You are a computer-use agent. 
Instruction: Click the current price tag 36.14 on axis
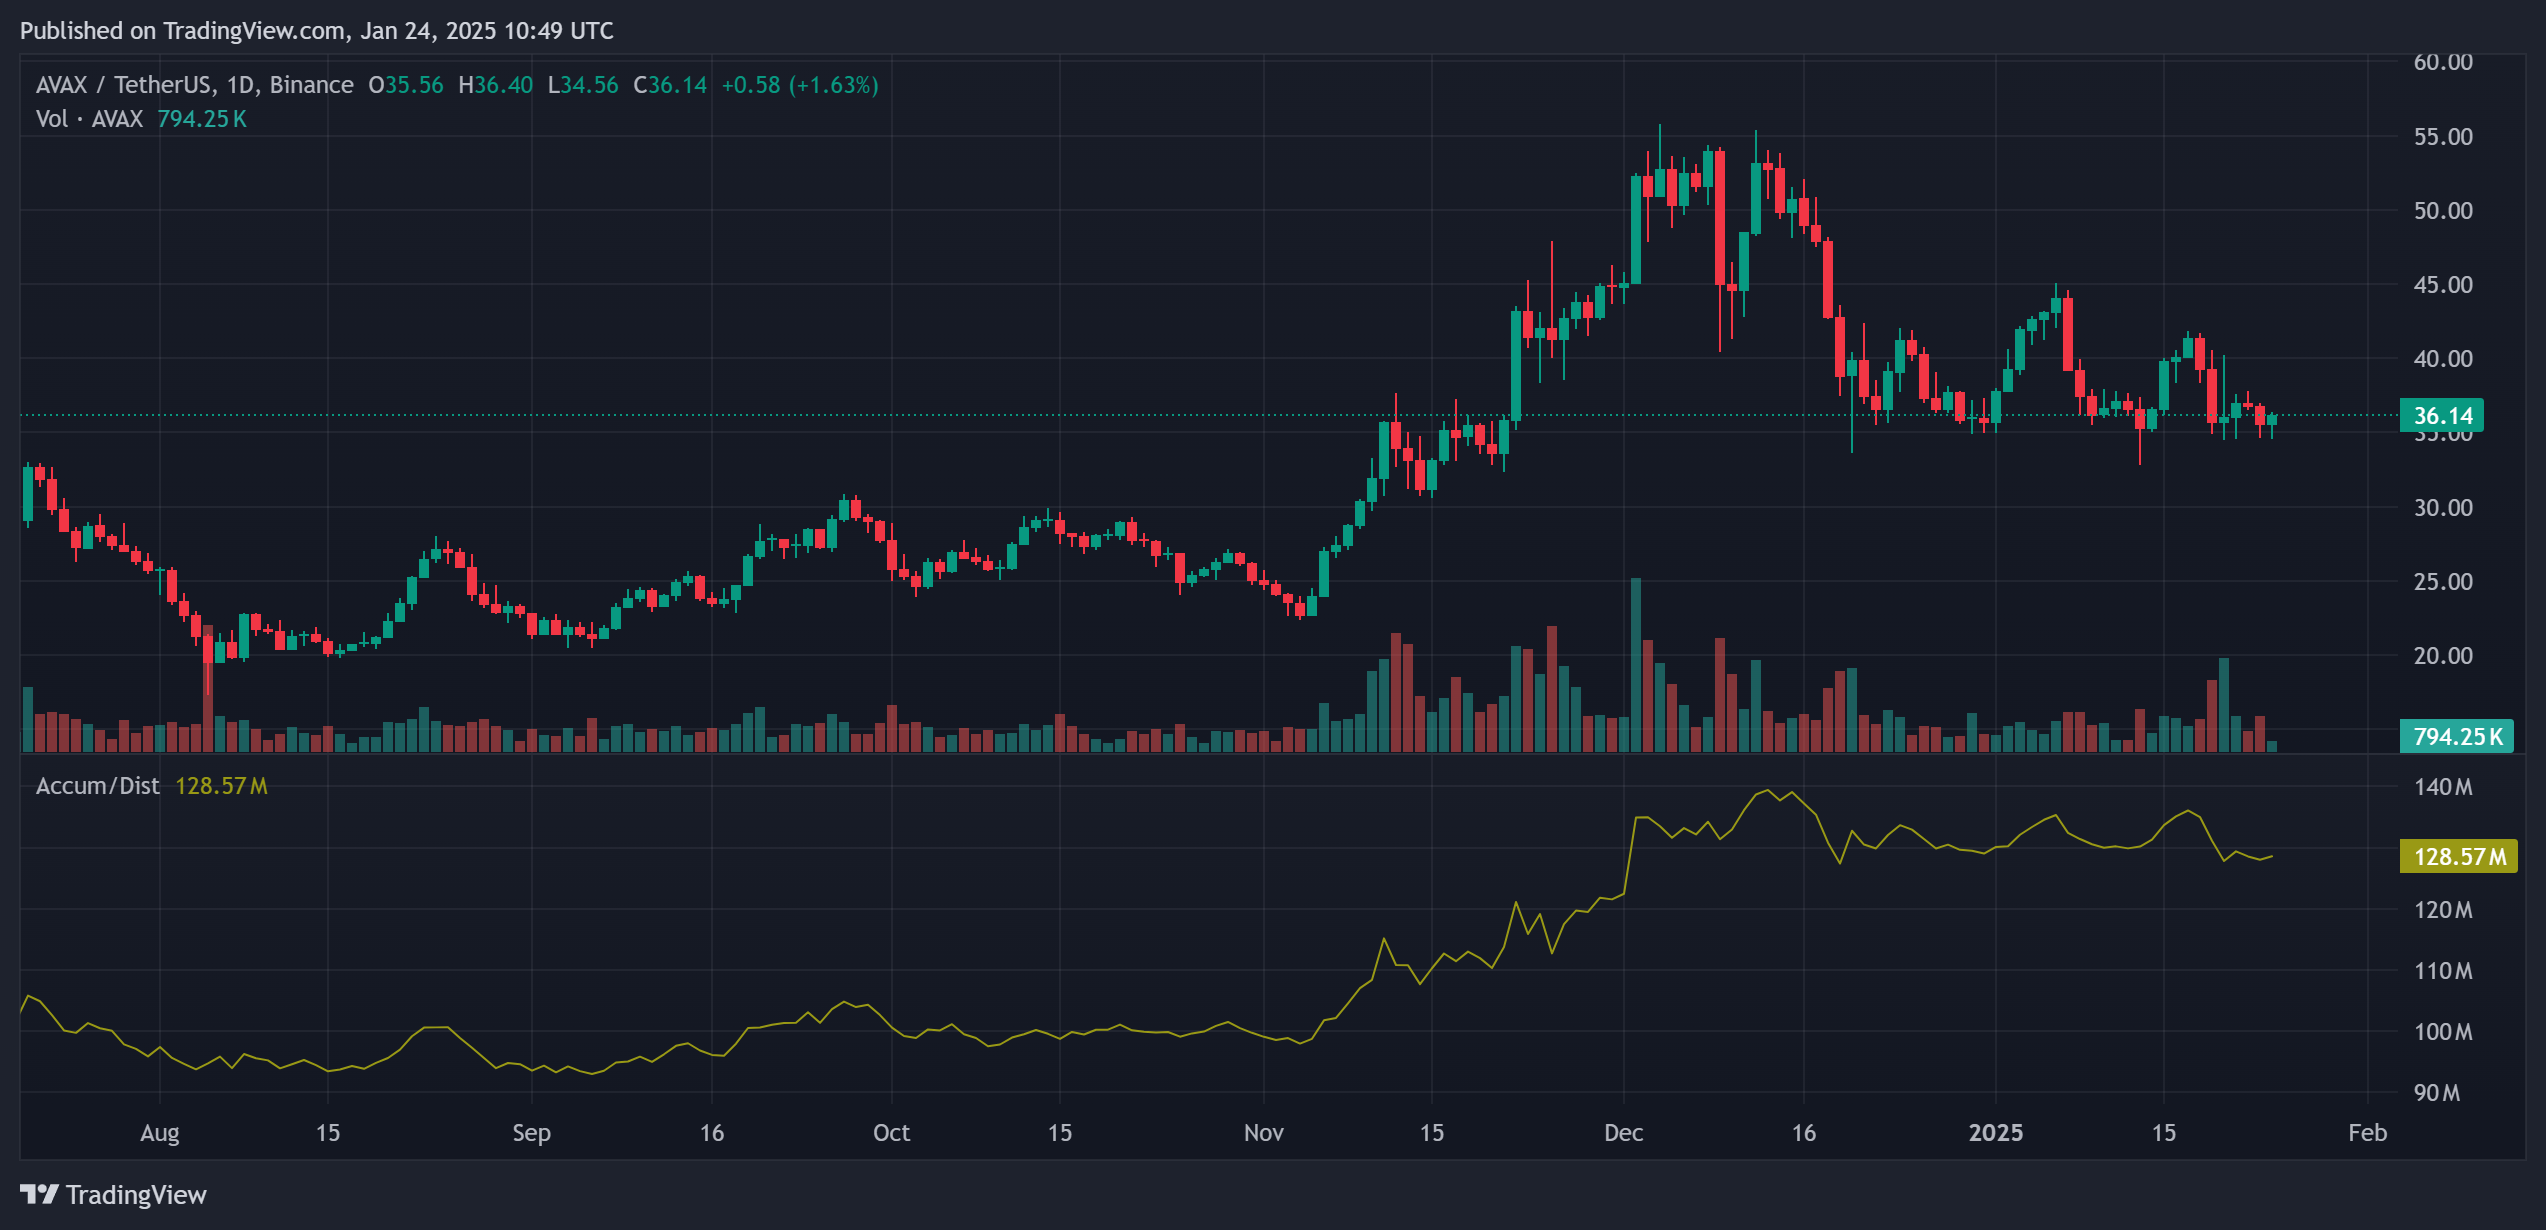[x=2442, y=415]
